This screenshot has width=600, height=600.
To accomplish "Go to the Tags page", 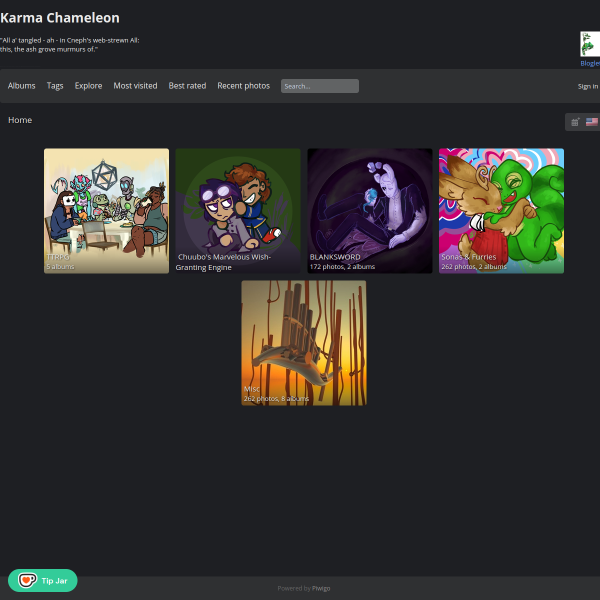I will click(55, 86).
